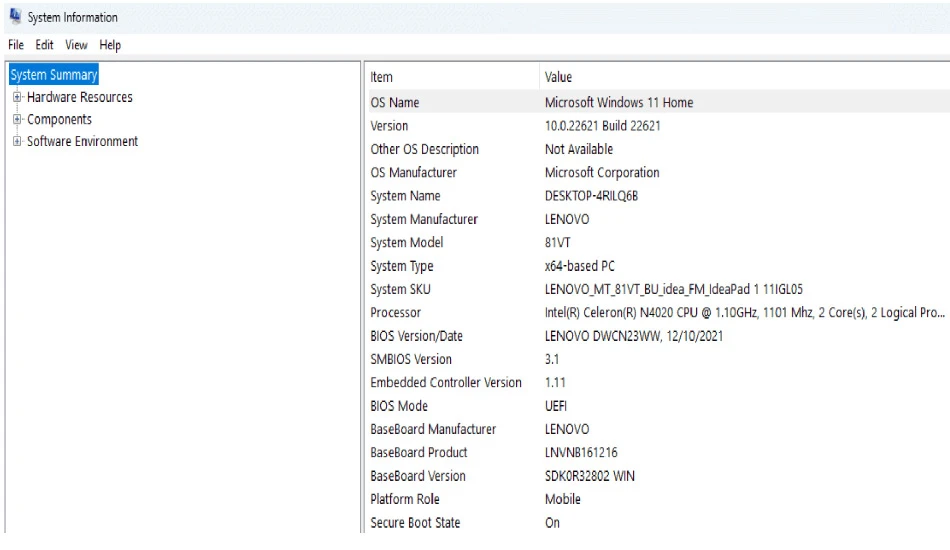
Task: Click the UEFI value
Action: click(556, 406)
